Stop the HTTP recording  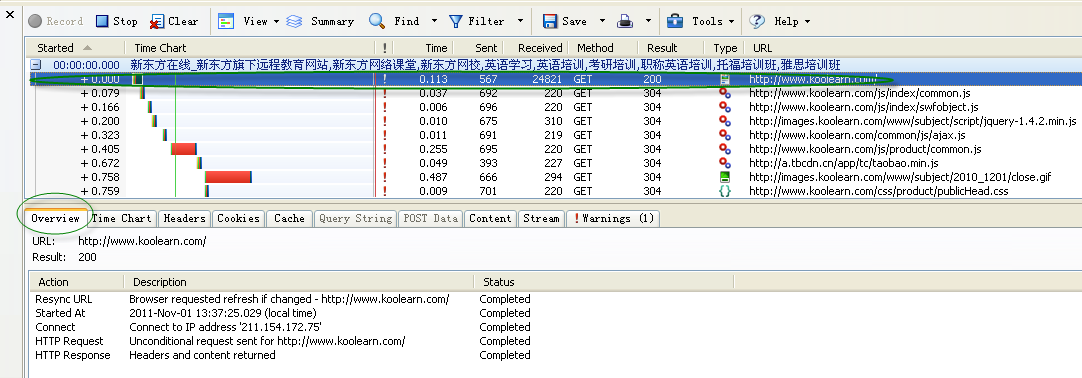pyautogui.click(x=117, y=21)
